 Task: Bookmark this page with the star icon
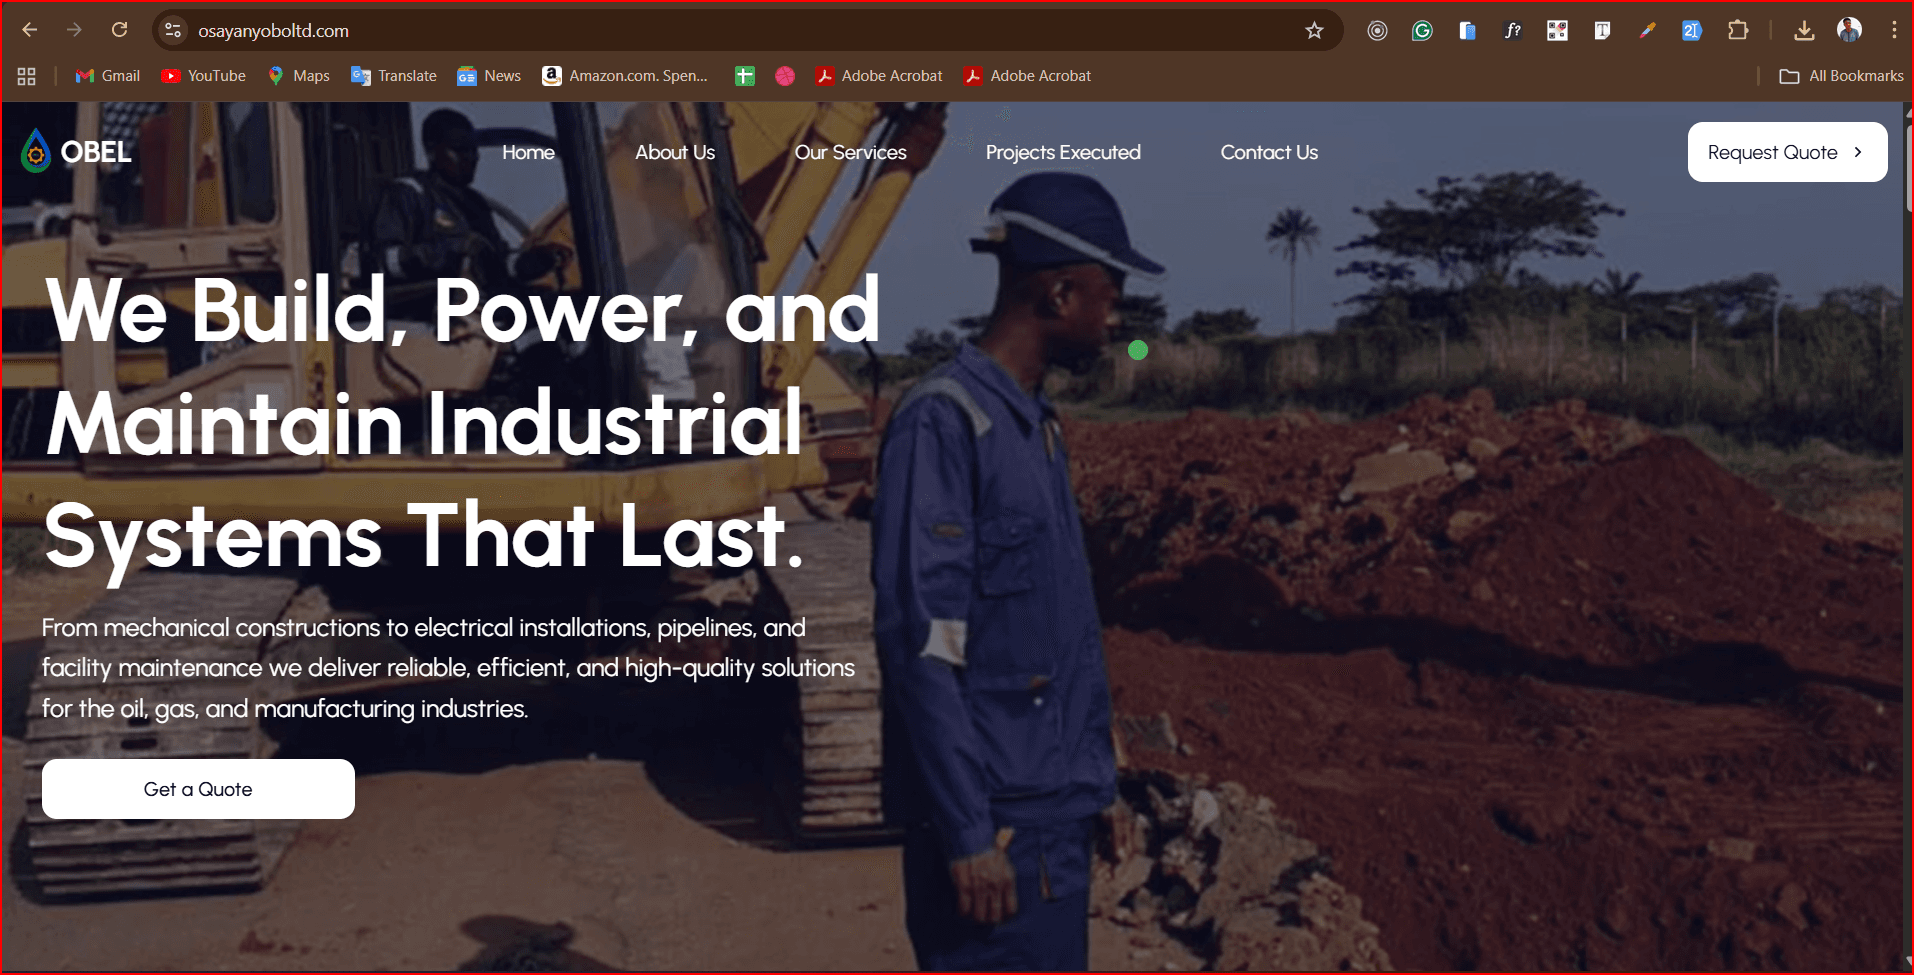click(1314, 31)
